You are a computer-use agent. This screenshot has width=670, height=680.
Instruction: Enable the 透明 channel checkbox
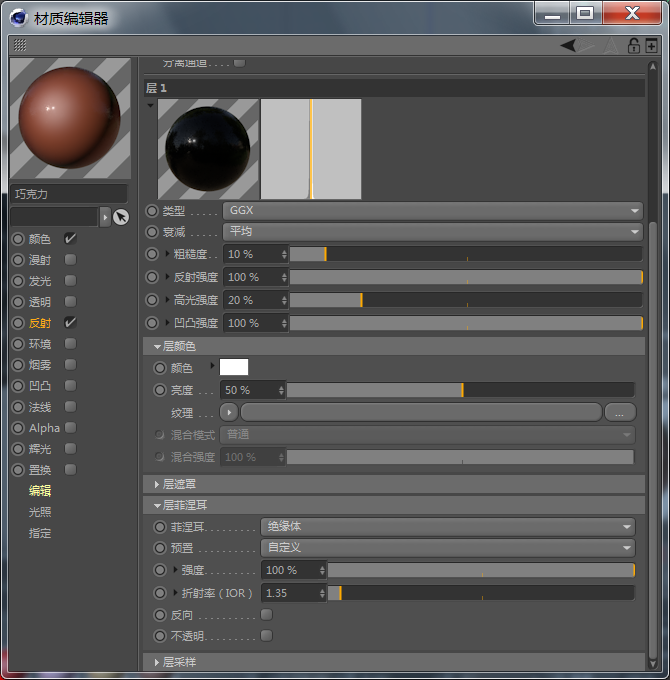click(x=70, y=302)
